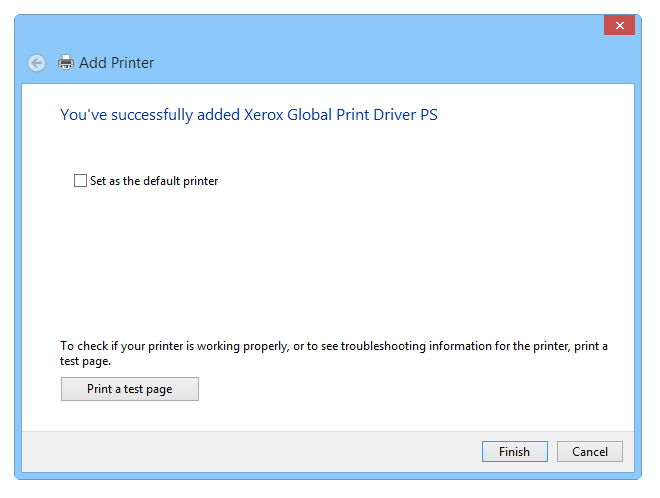The width and height of the screenshot is (660, 498).
Task: Click the 'You've successfully added' heading
Action: coord(150,115)
